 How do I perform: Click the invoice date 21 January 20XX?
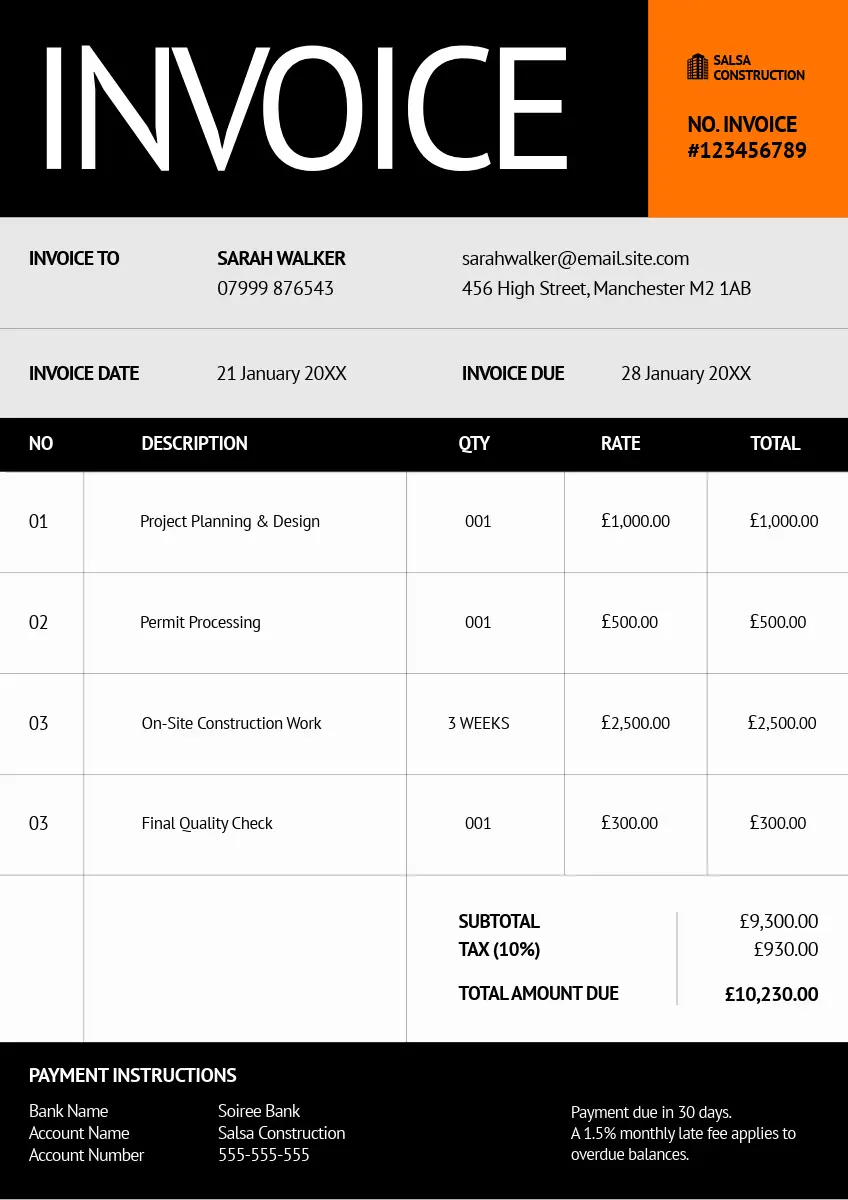click(x=281, y=374)
